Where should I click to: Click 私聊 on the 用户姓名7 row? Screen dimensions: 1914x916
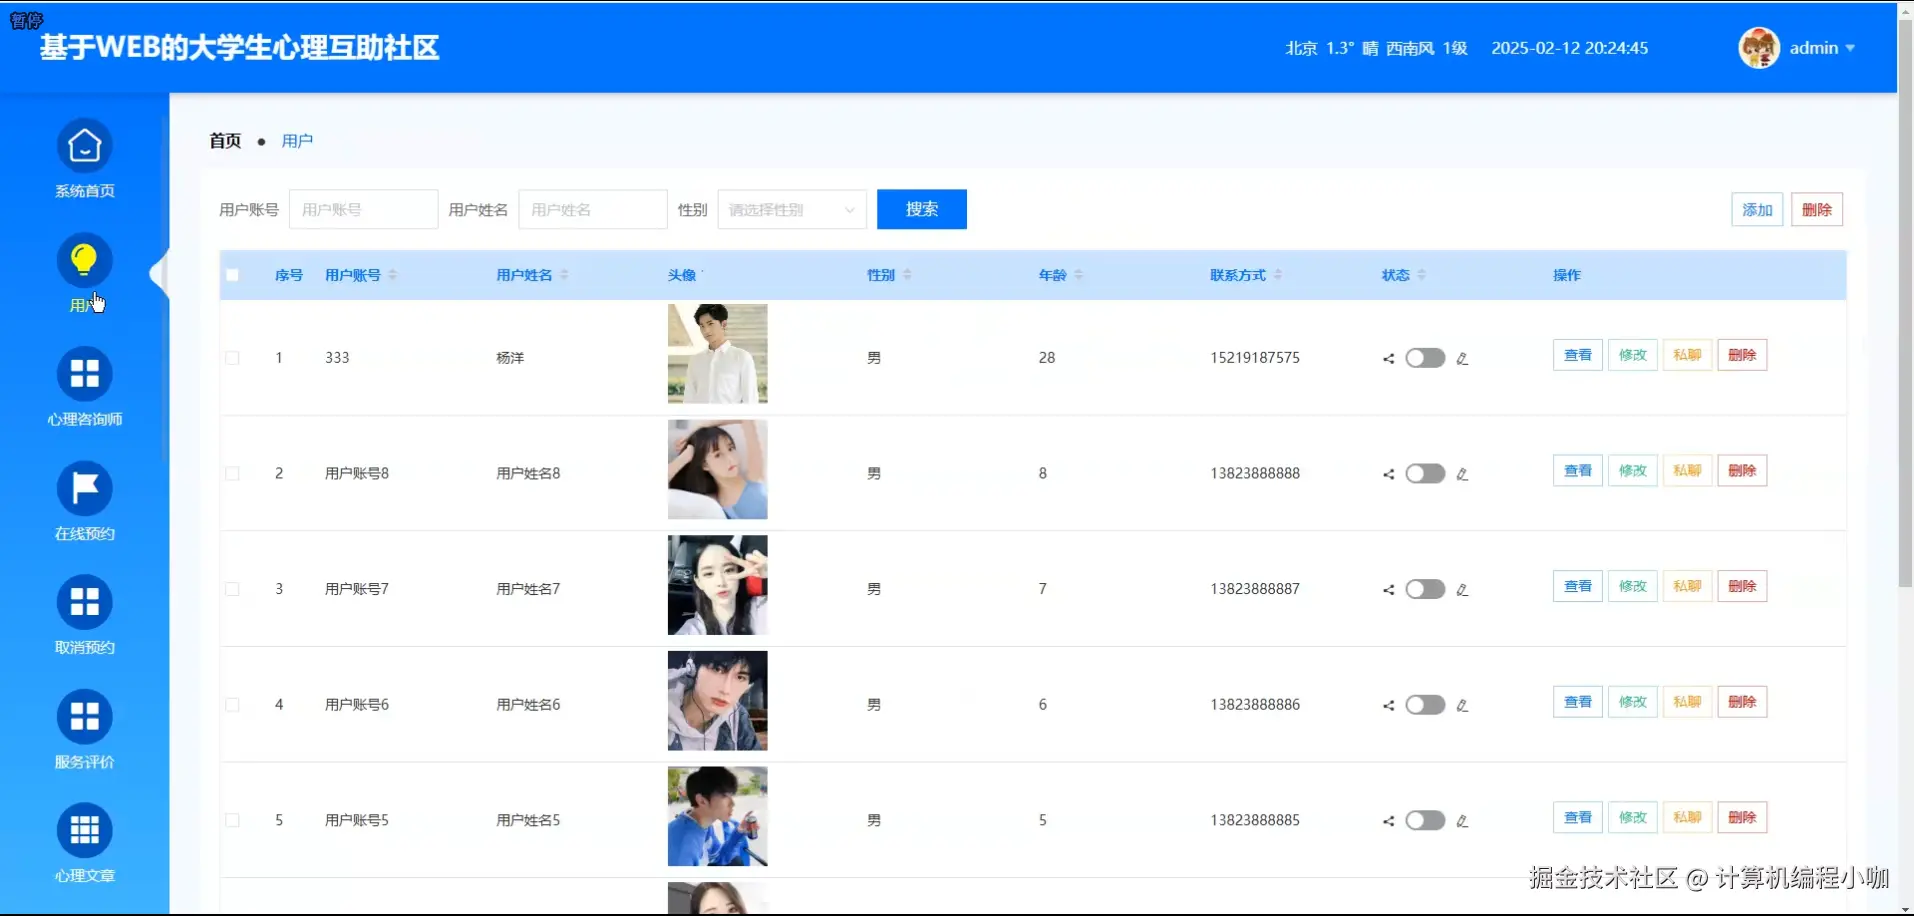point(1687,586)
